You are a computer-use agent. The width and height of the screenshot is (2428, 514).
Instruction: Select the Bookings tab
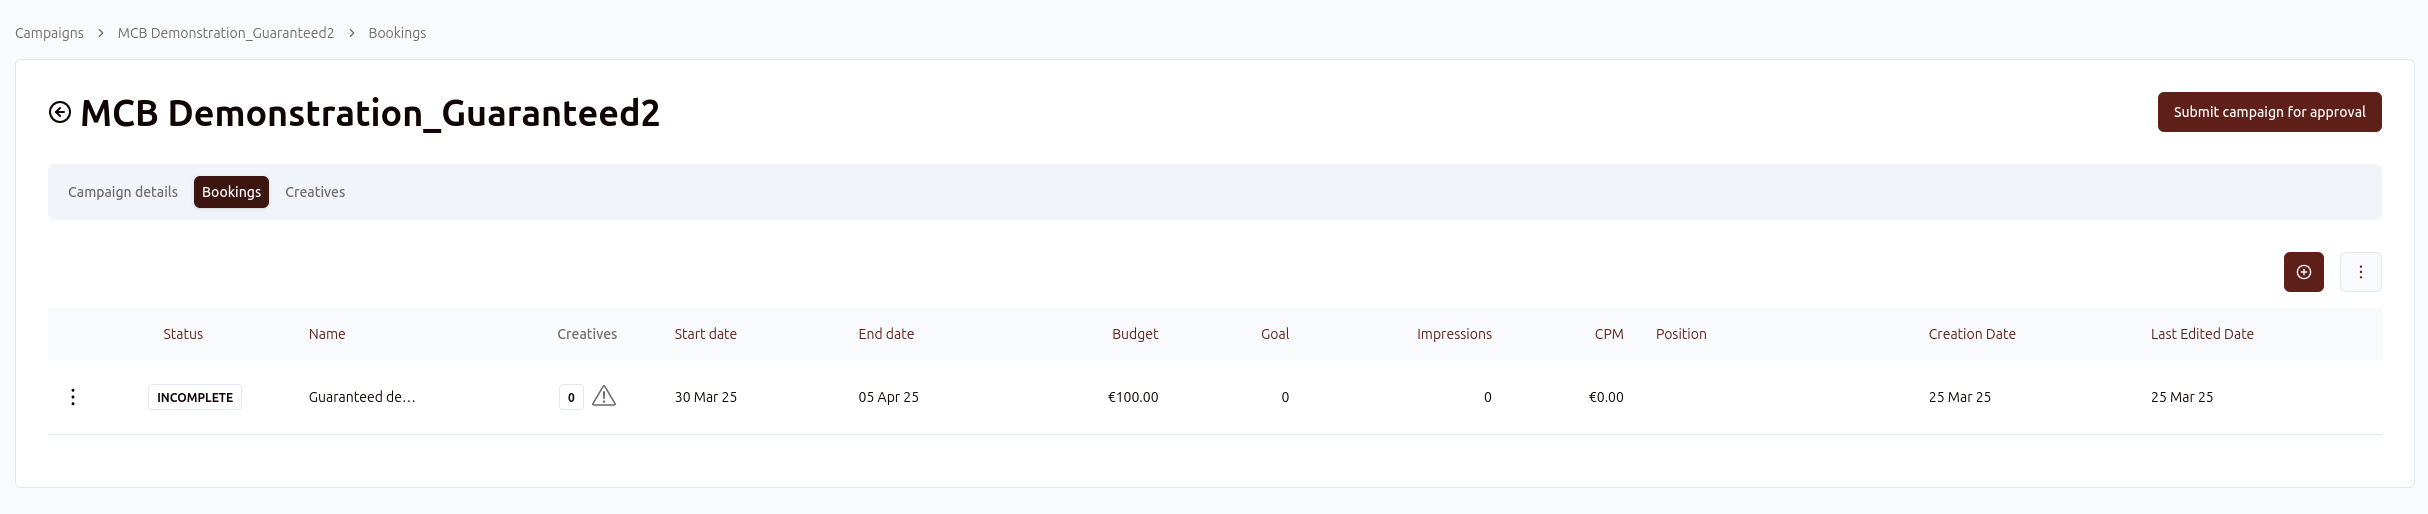coord(231,192)
